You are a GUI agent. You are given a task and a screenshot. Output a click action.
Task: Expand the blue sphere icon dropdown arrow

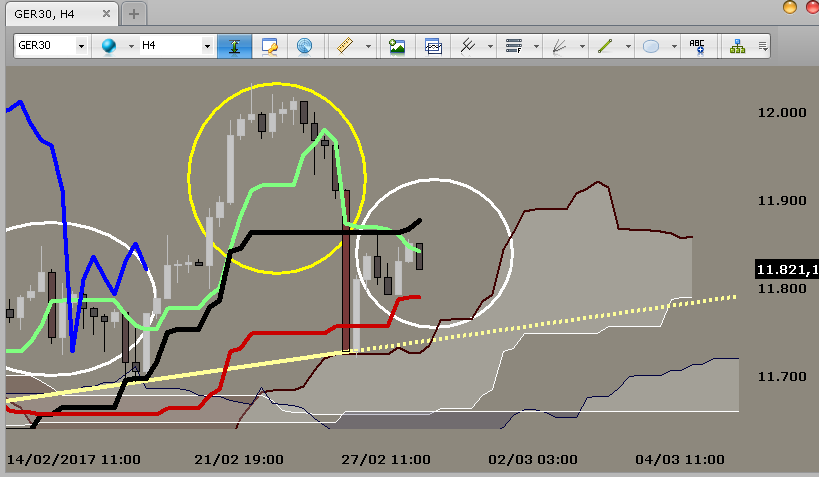click(131, 46)
